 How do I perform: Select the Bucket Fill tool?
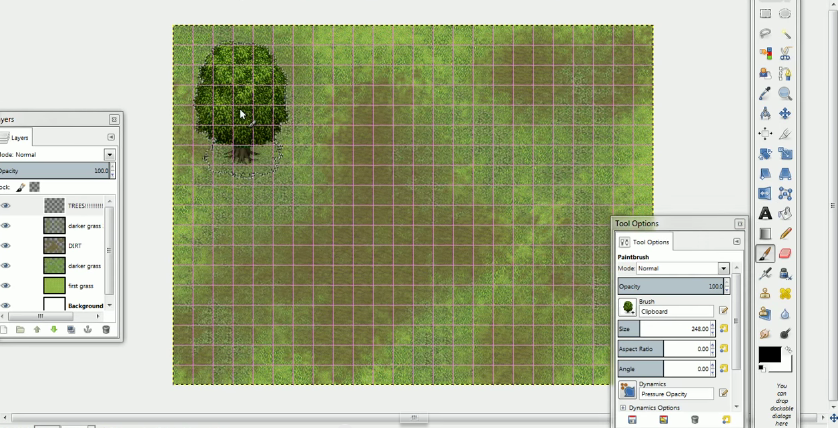(785, 213)
